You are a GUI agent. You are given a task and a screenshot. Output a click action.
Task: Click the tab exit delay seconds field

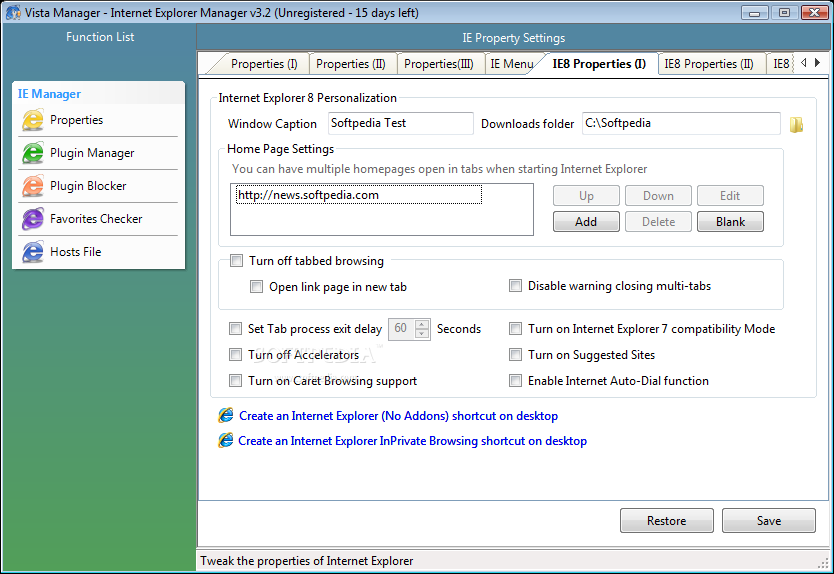402,329
